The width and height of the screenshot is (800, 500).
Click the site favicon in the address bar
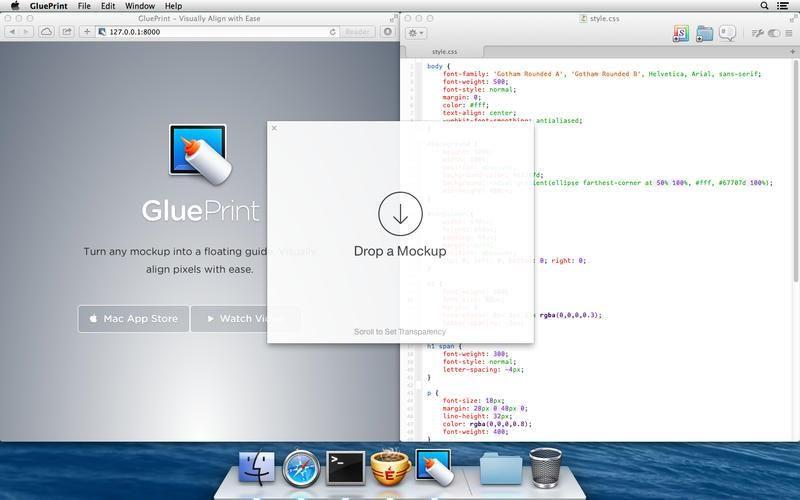coord(102,32)
